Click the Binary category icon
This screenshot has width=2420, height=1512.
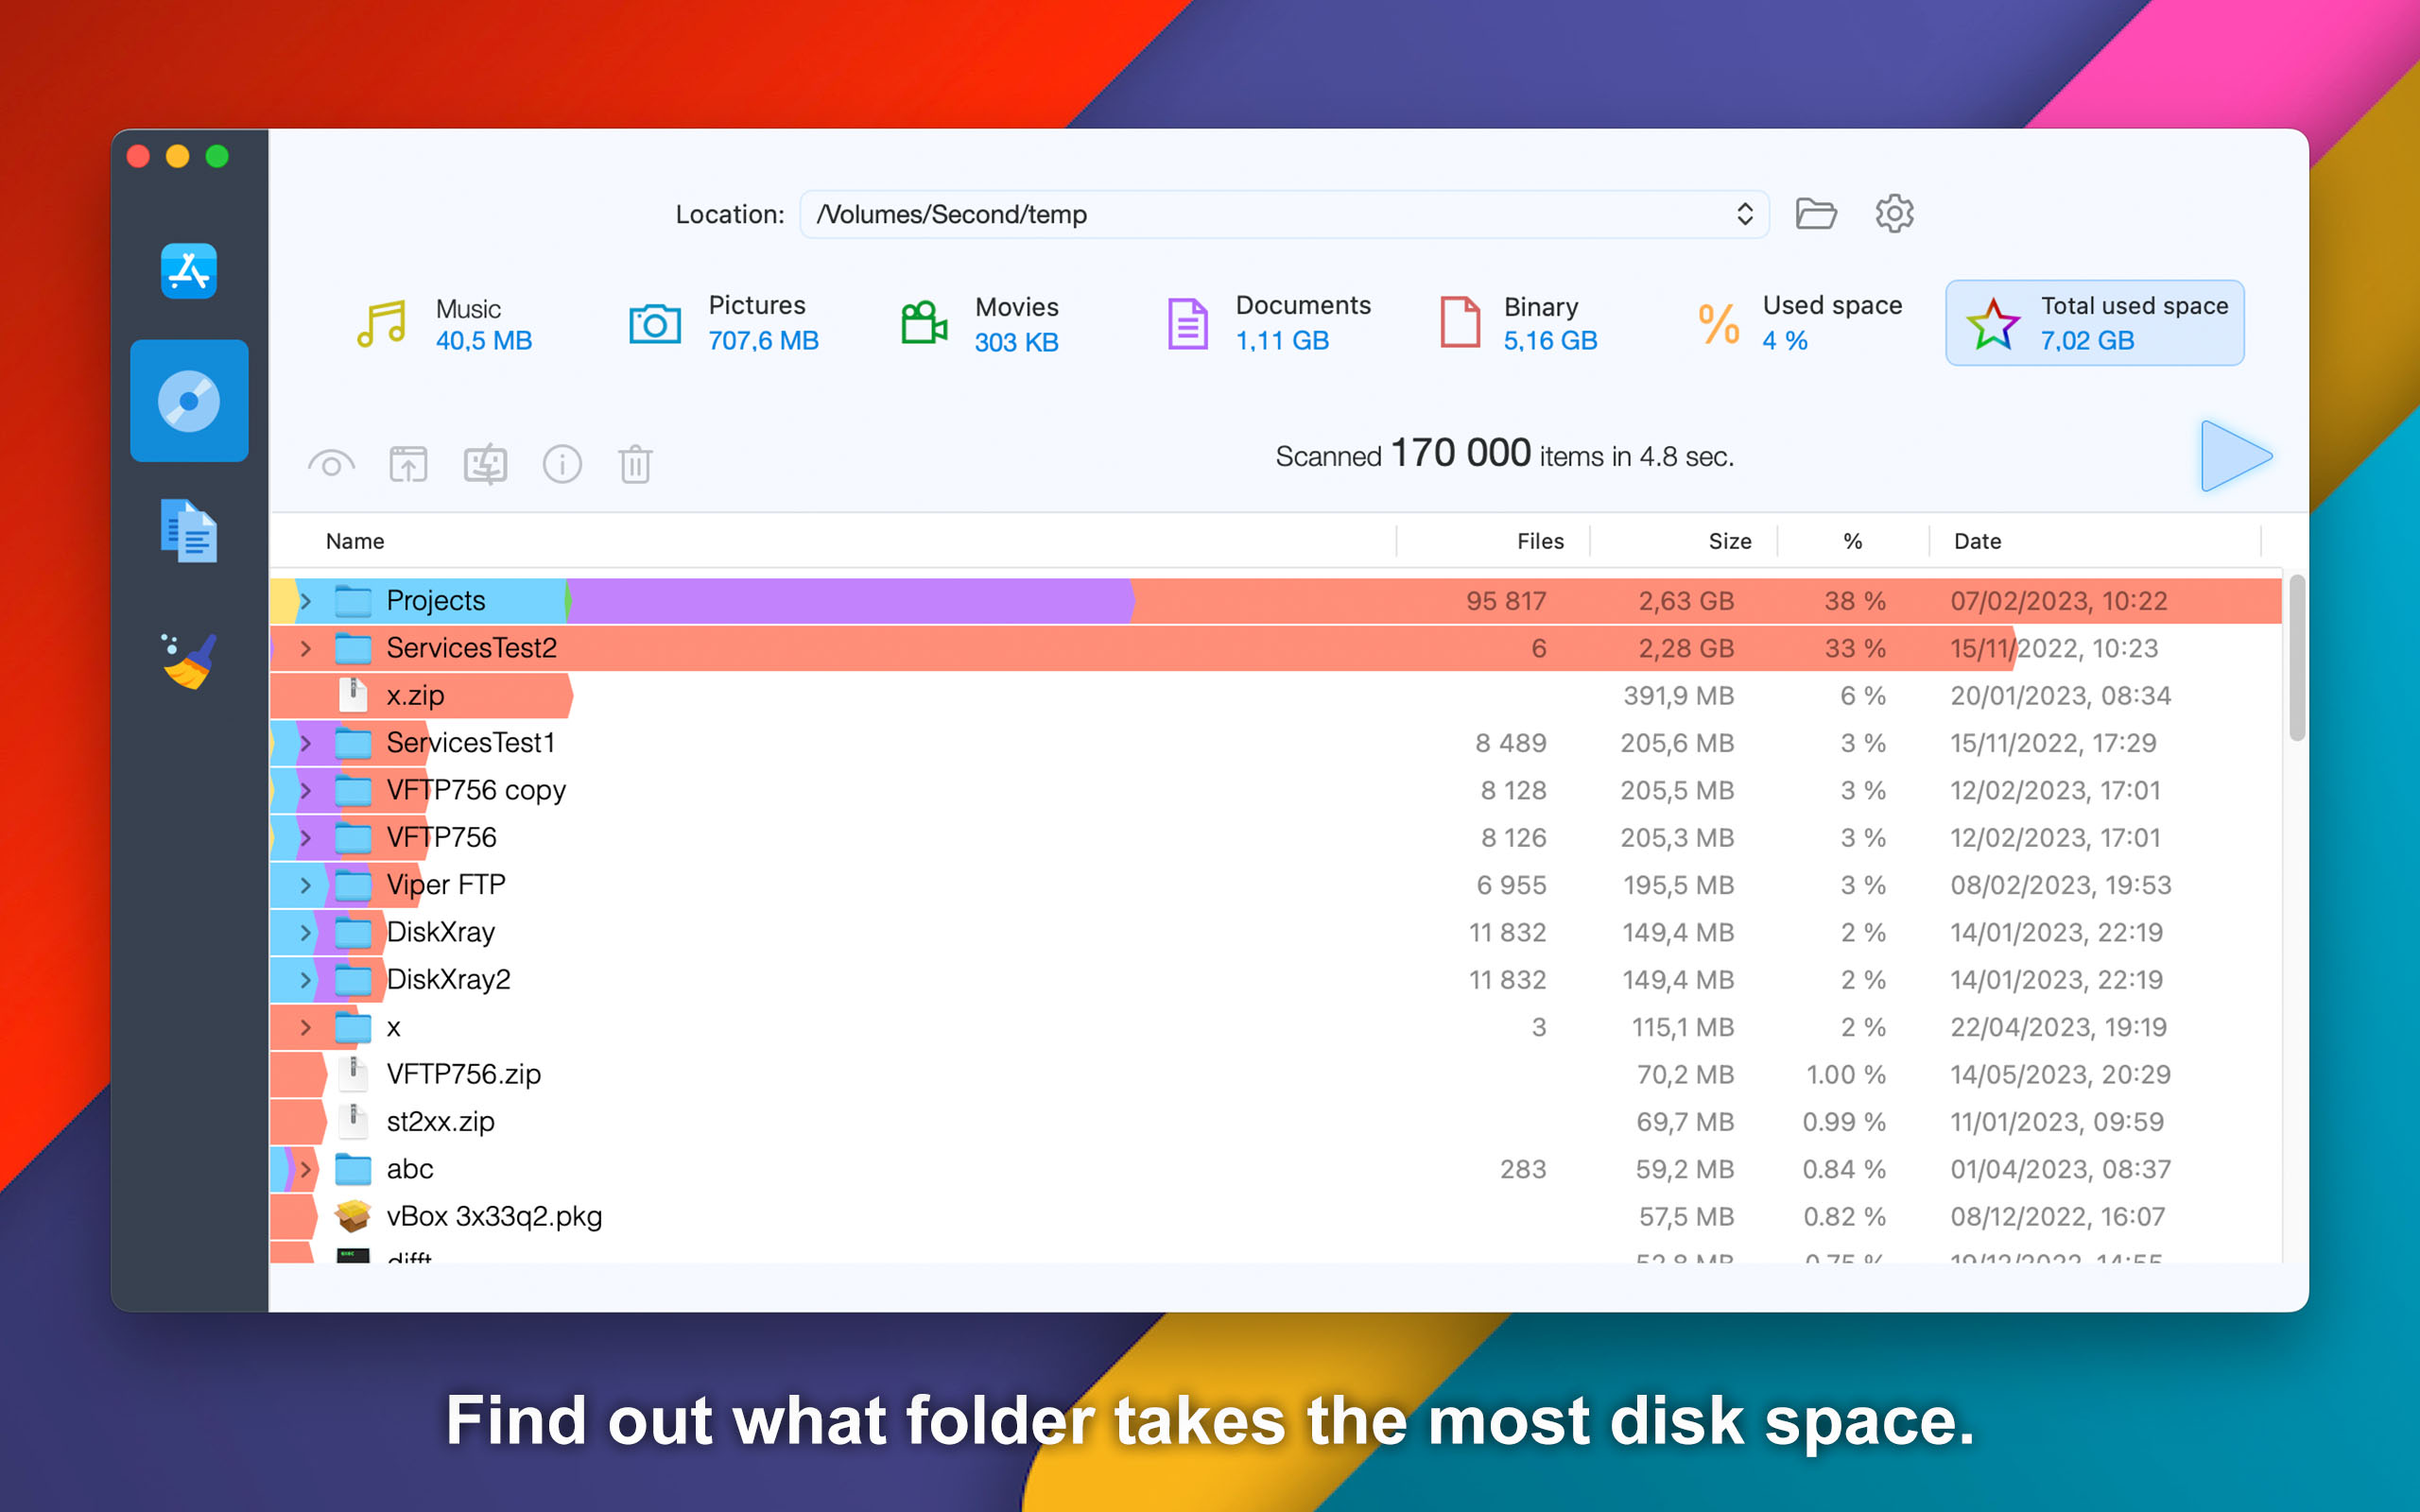click(x=1460, y=322)
